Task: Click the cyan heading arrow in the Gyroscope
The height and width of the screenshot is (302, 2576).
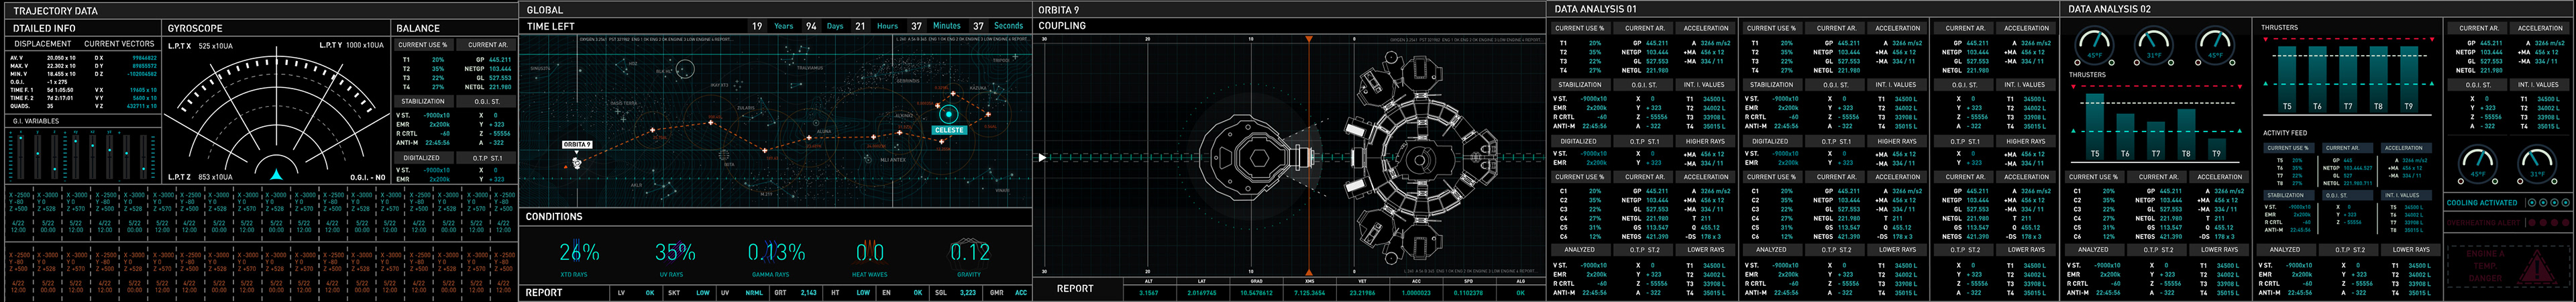Action: 276,174
